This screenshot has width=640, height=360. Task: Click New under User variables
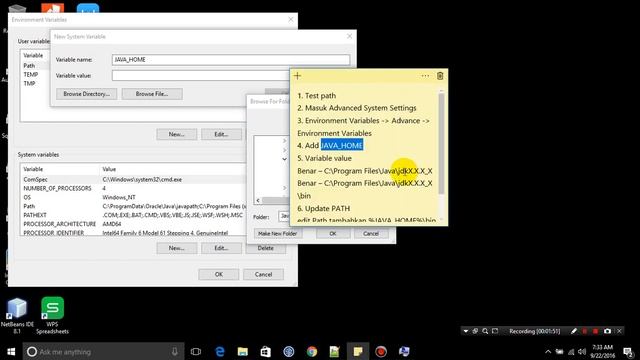(177, 134)
